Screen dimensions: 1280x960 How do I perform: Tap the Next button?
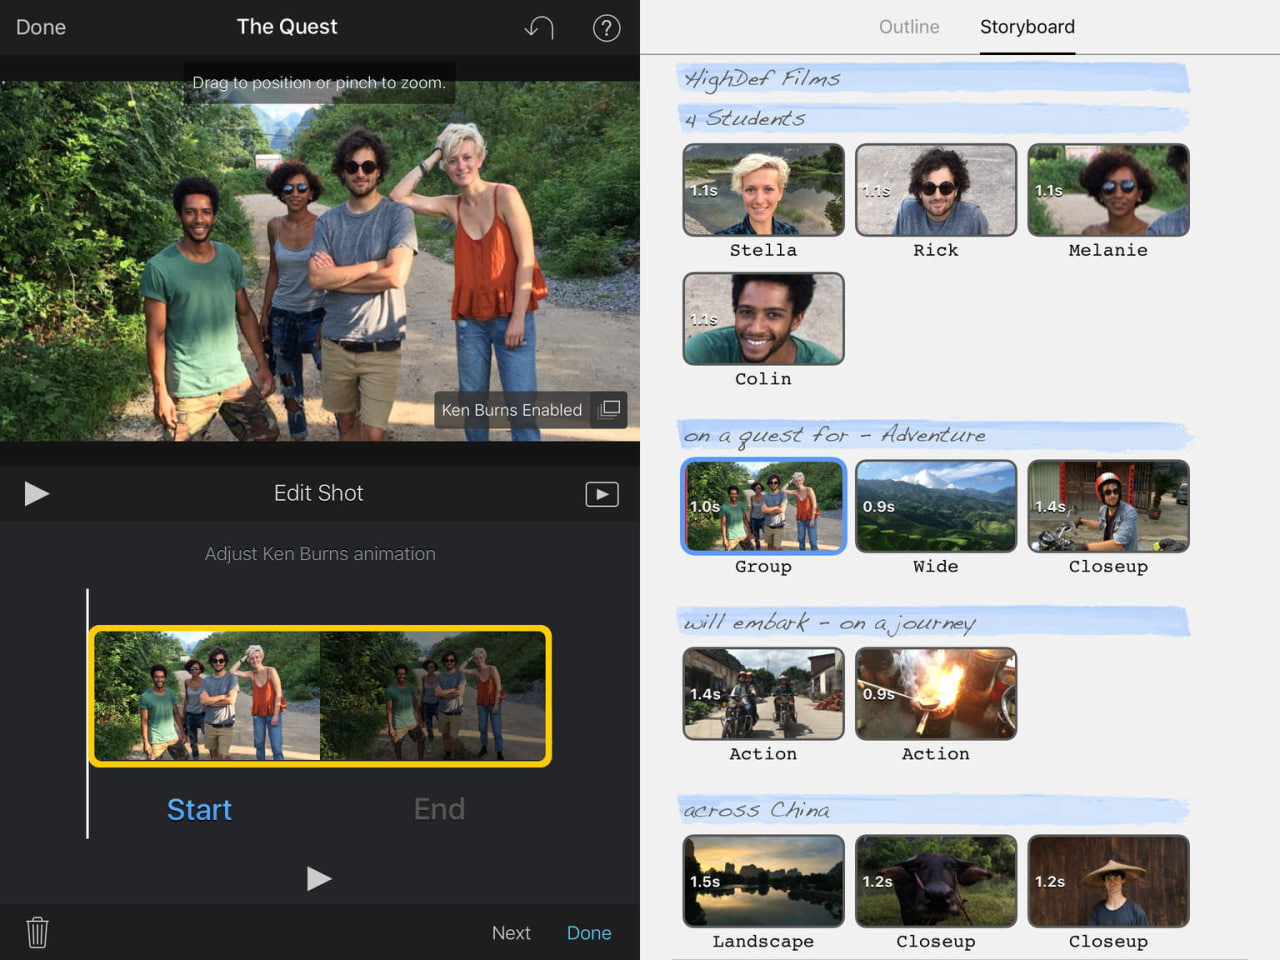click(x=511, y=933)
